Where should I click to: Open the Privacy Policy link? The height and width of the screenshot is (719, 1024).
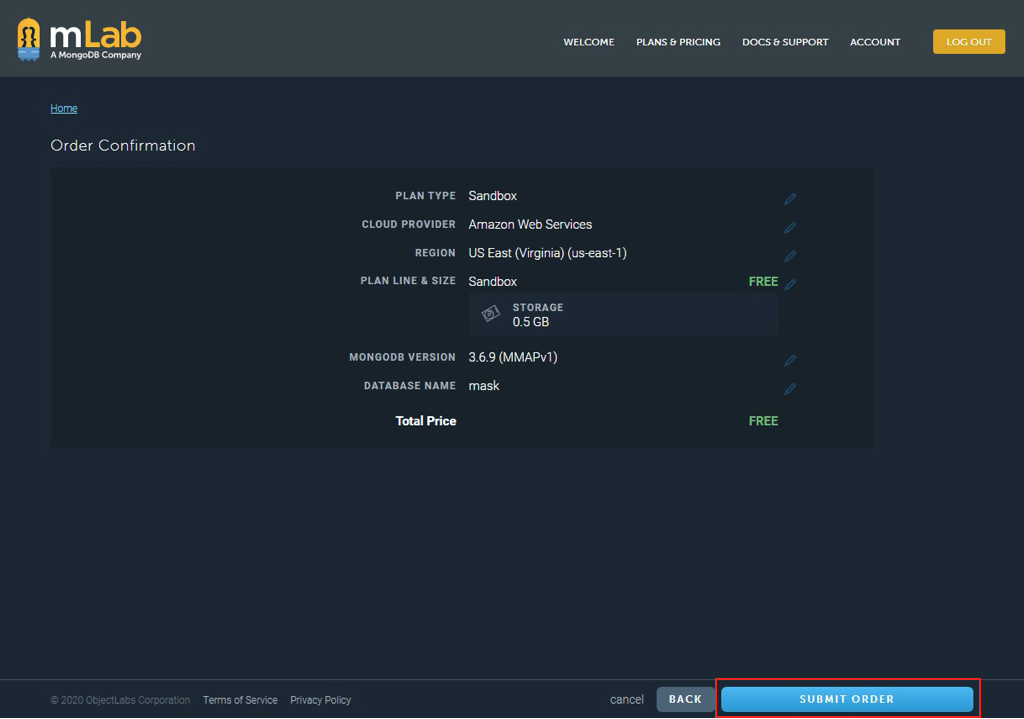coord(320,700)
